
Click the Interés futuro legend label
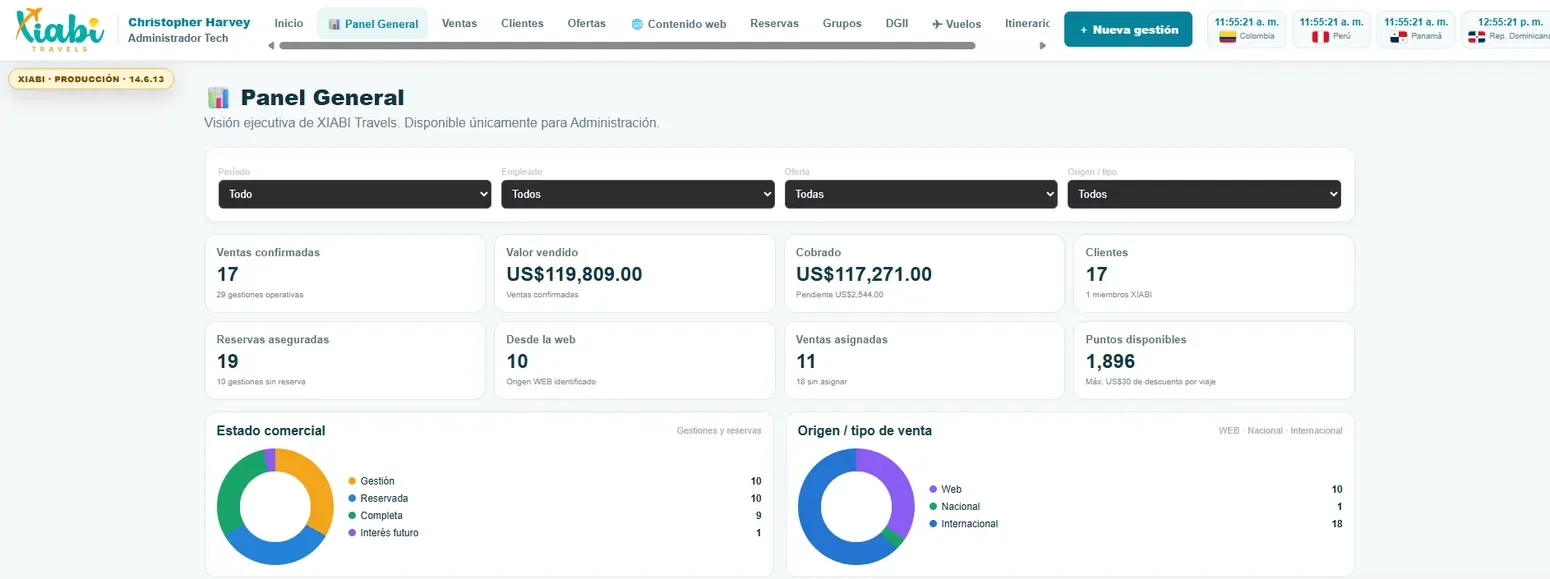point(390,533)
